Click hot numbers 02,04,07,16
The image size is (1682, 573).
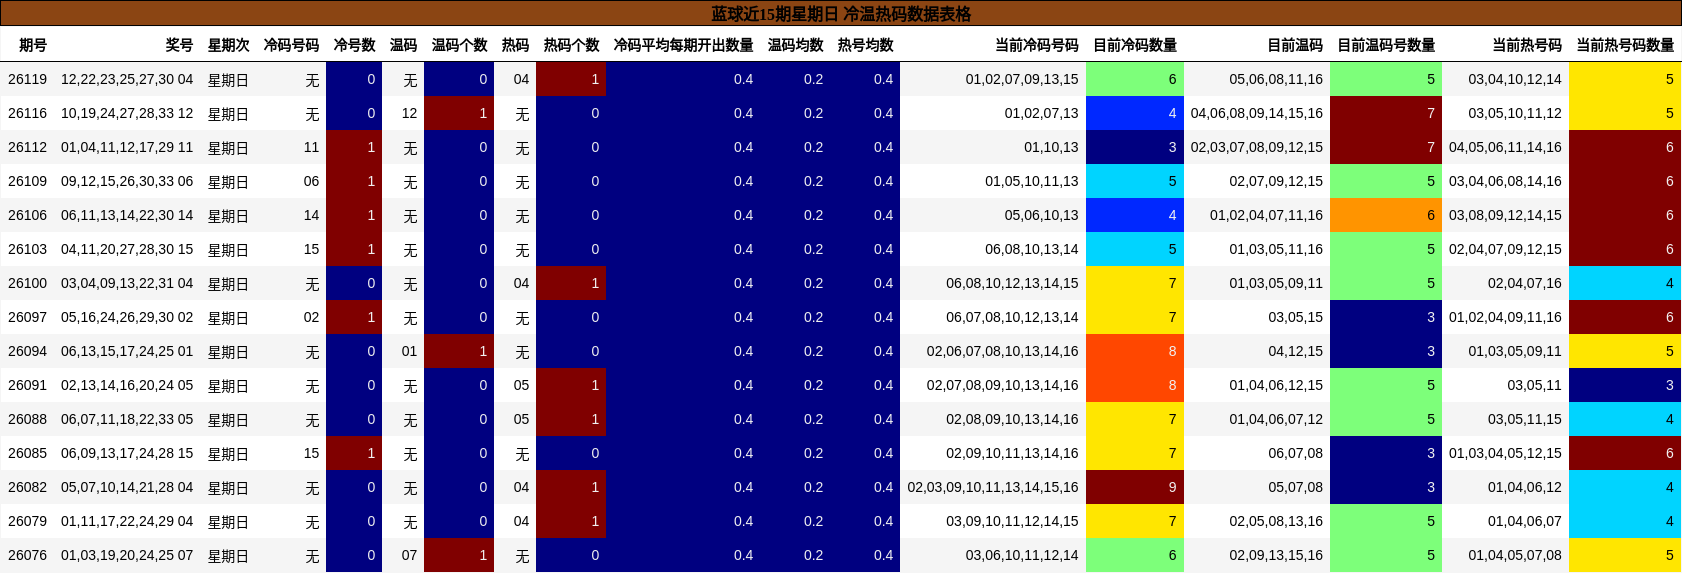(1524, 283)
